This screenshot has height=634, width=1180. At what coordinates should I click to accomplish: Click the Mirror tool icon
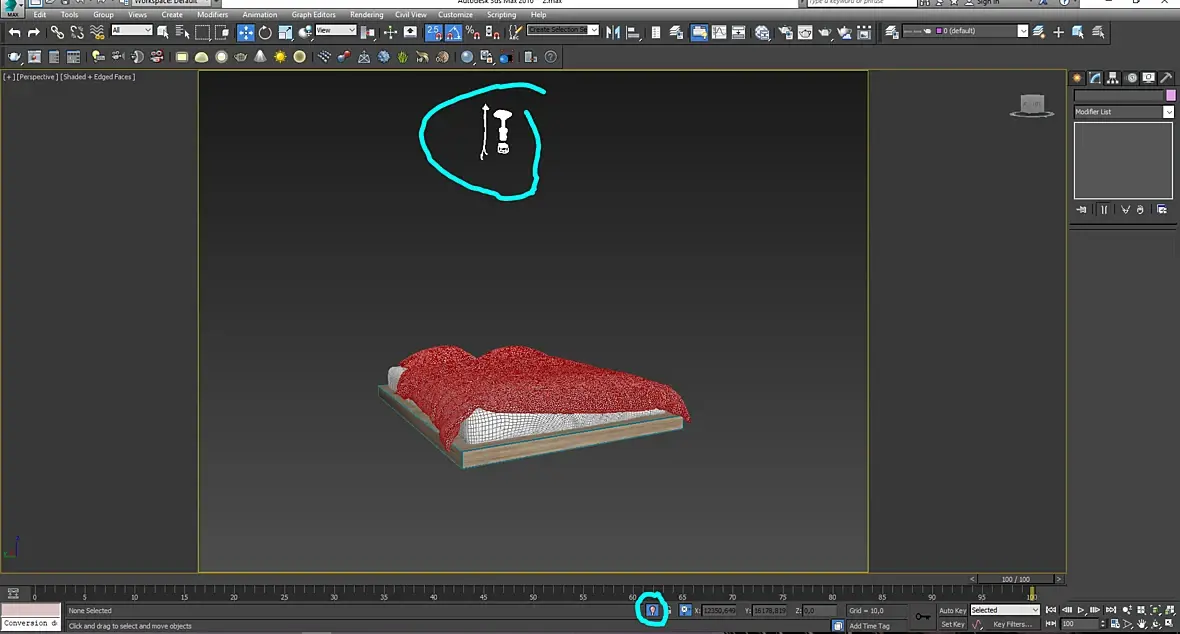pyautogui.click(x=615, y=32)
